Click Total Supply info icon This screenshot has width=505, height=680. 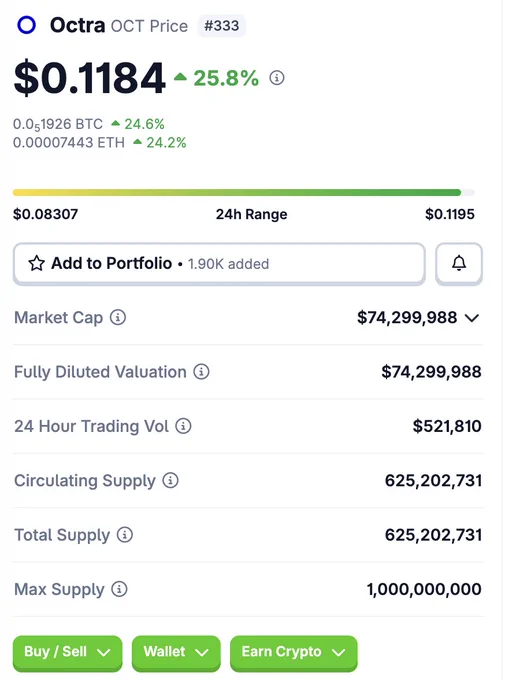point(125,535)
